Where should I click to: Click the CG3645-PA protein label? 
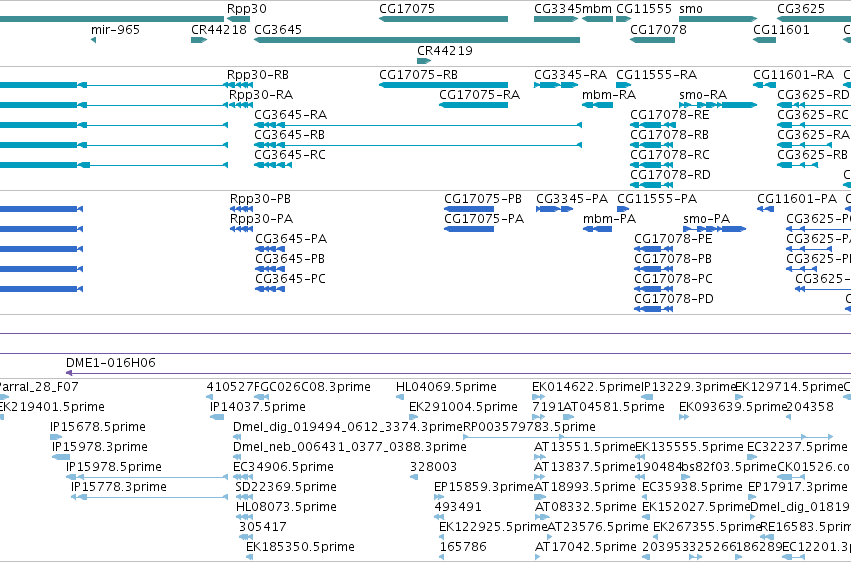pyautogui.click(x=291, y=239)
